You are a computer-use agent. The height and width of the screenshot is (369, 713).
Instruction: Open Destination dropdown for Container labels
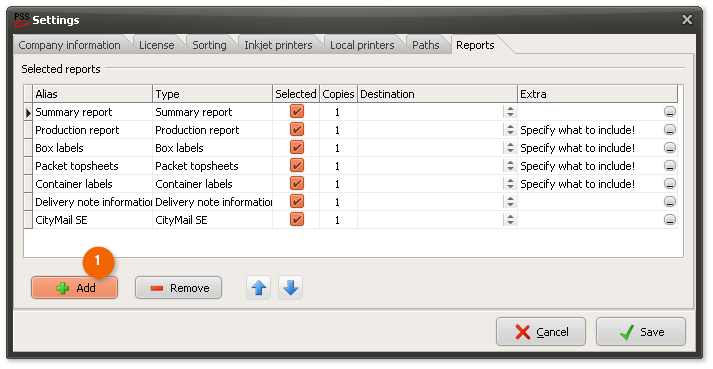pyautogui.click(x=510, y=183)
